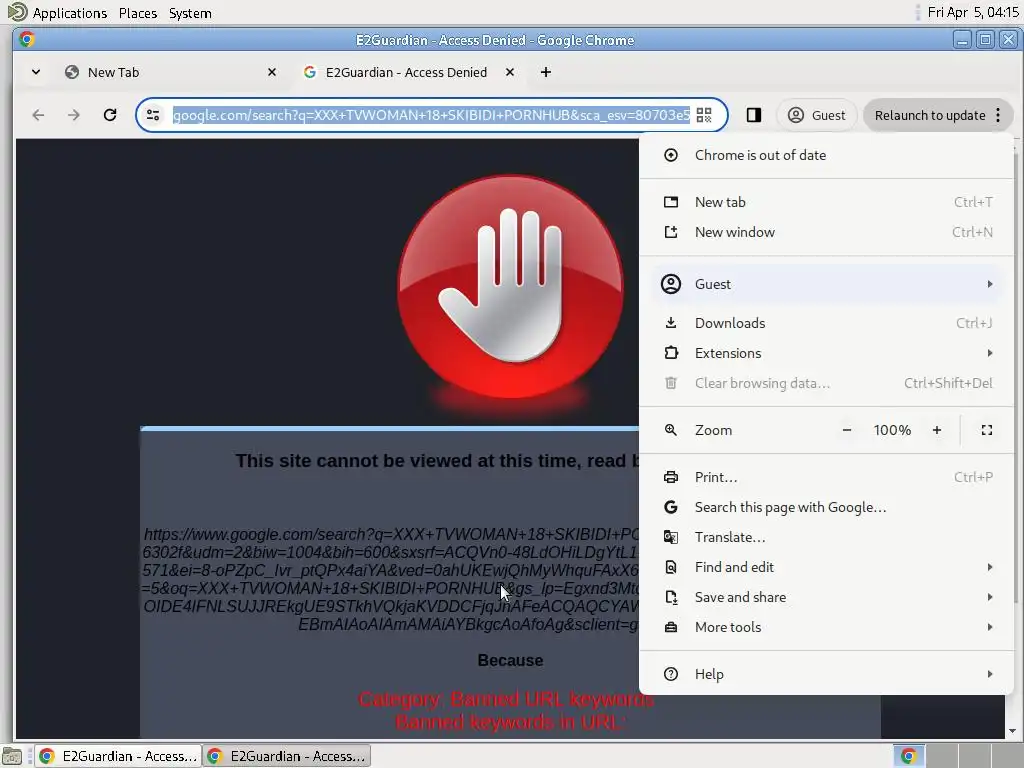Close the E2Guardian Access Denied tab
The image size is (1024, 768).
tap(509, 72)
